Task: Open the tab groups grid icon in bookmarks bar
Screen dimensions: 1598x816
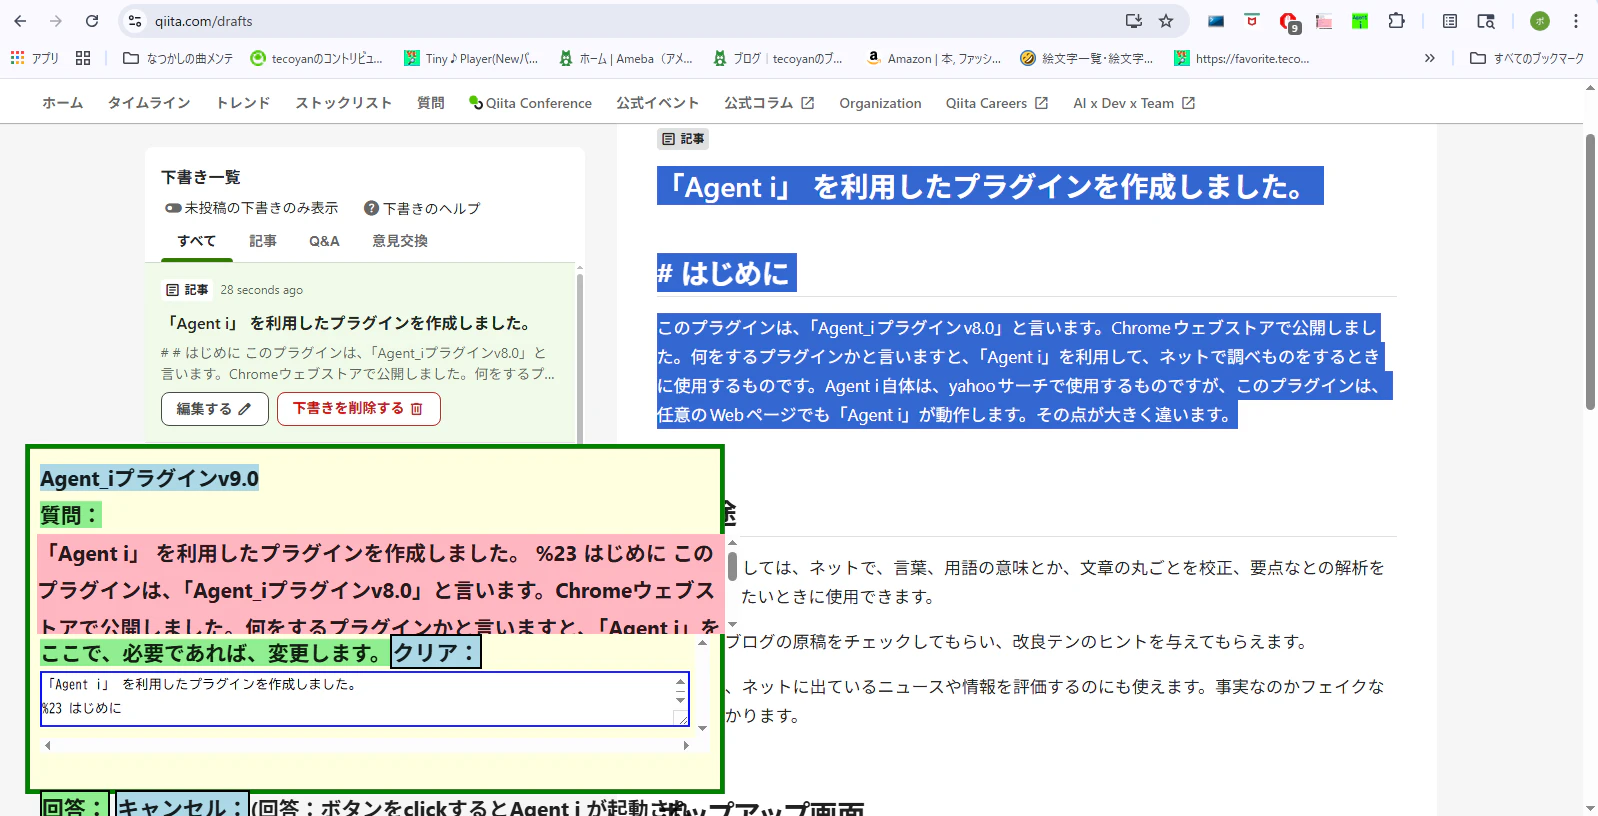Action: click(x=83, y=58)
